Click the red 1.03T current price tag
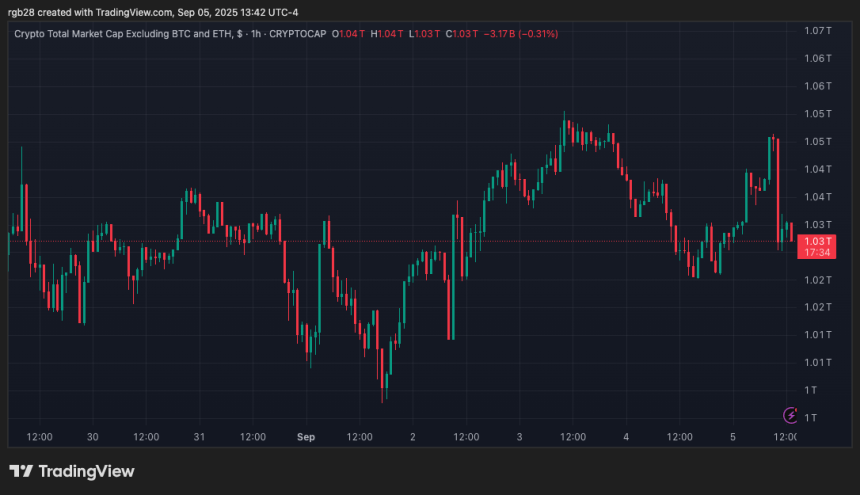 817,241
